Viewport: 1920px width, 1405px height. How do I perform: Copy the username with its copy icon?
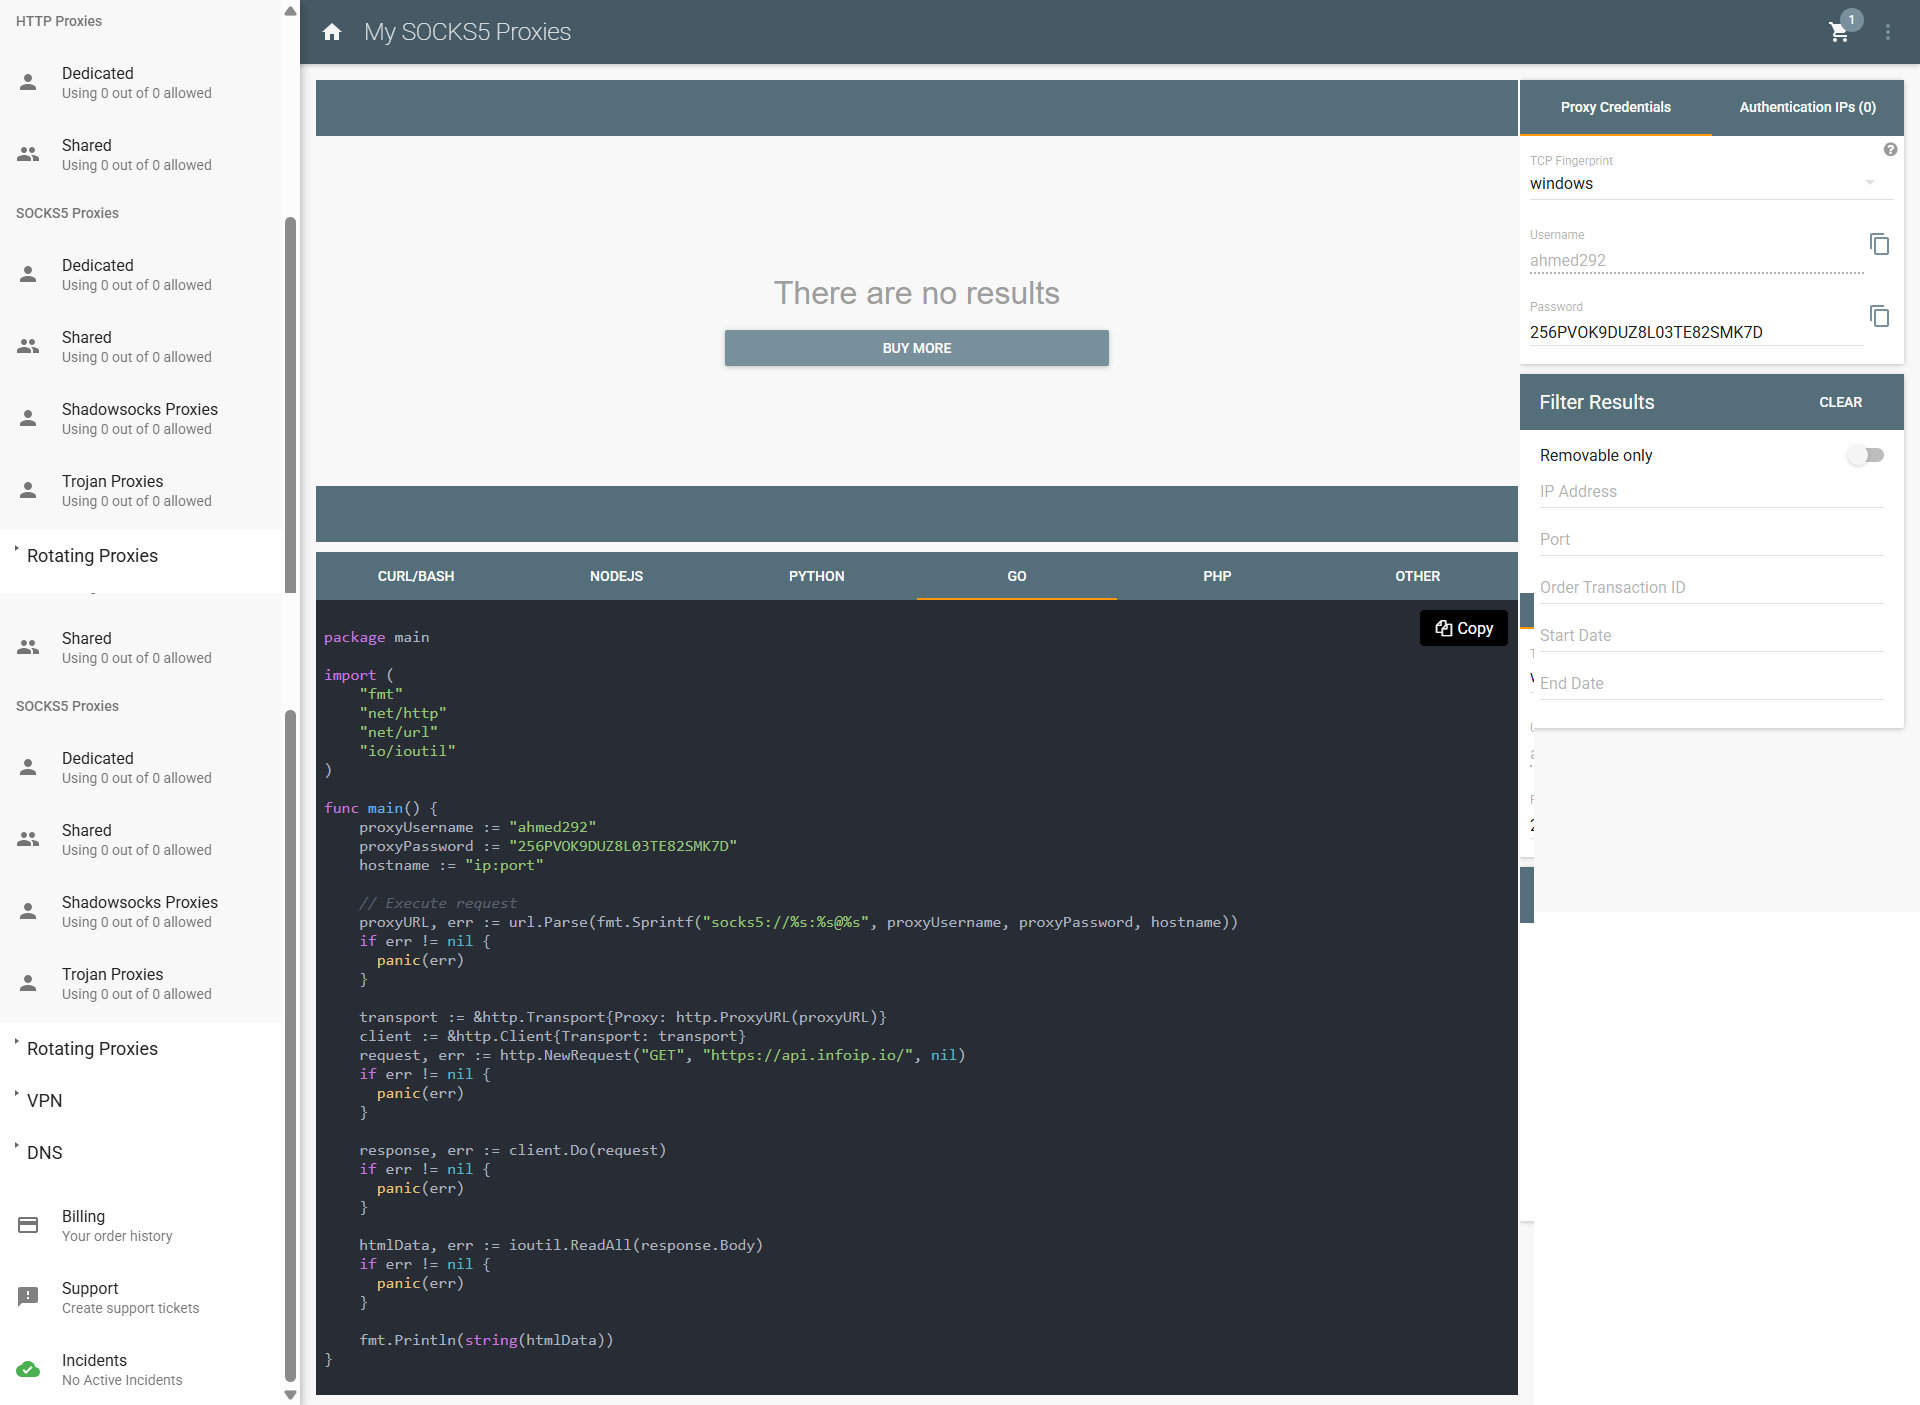click(x=1879, y=244)
